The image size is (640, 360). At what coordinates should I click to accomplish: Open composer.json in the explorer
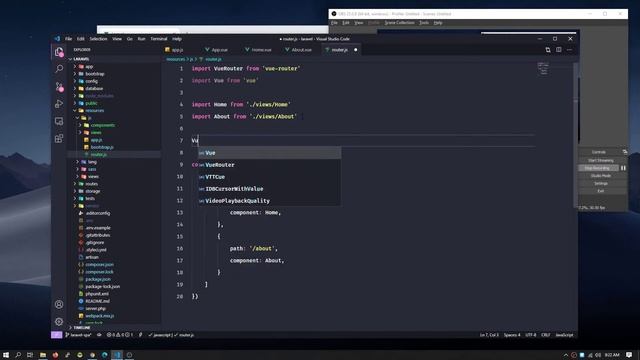tap(100, 264)
